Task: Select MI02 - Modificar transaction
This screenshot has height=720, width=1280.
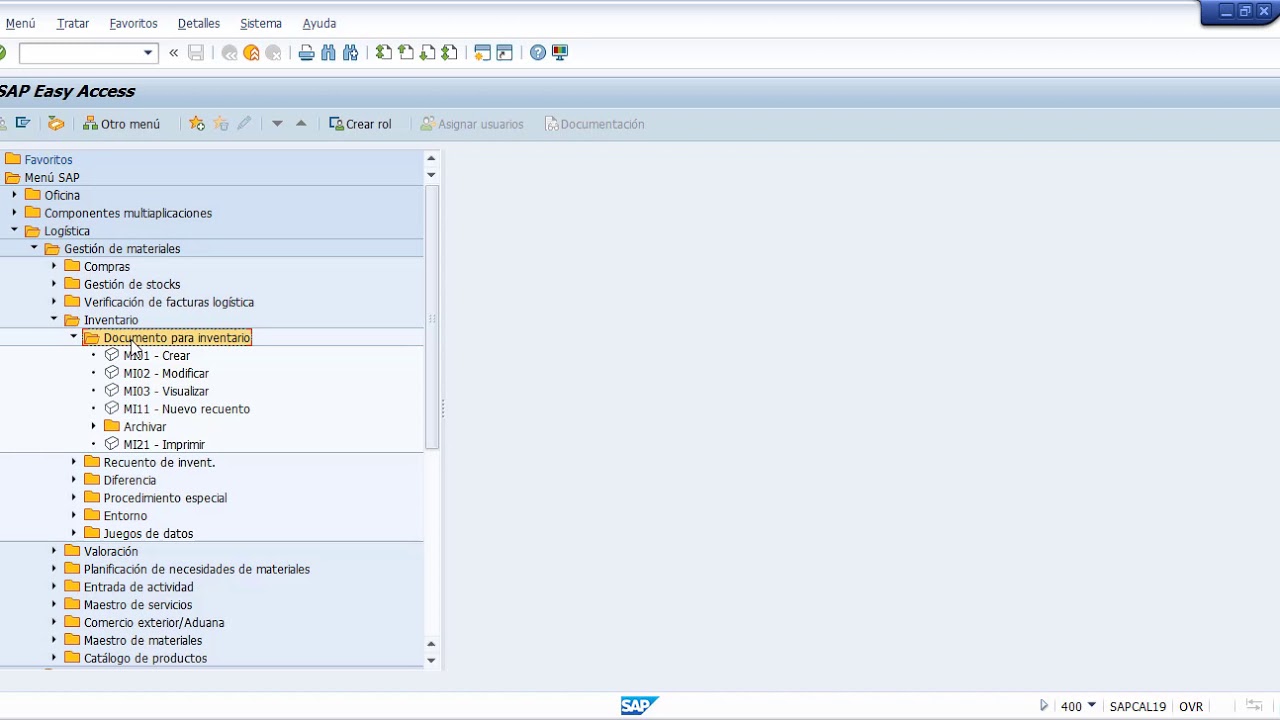Action: 166,374
